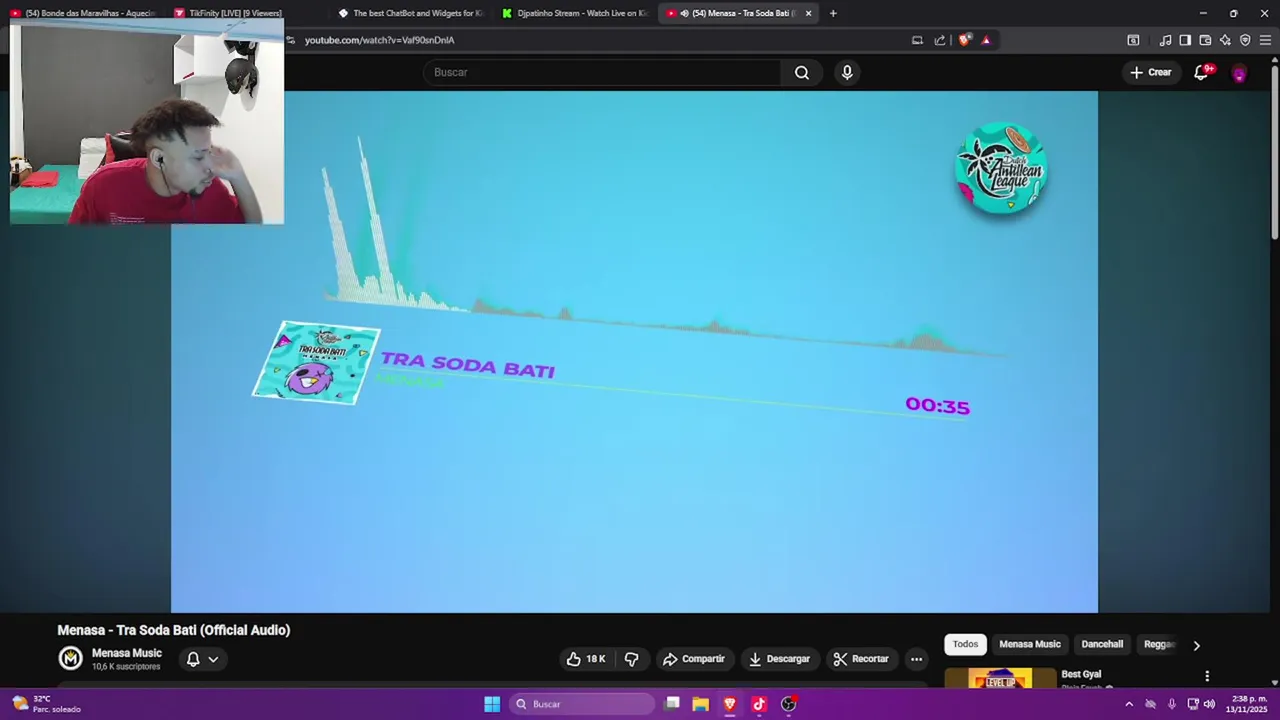Click the share page icon in address bar
1280x720 pixels.
pos(940,40)
